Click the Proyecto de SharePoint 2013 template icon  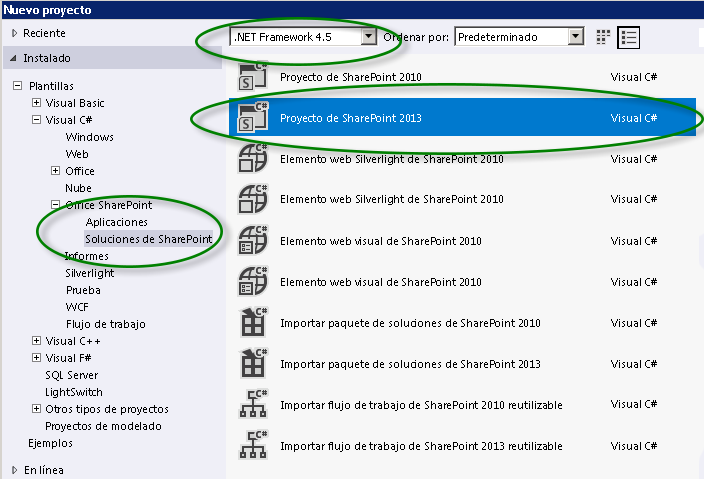253,118
